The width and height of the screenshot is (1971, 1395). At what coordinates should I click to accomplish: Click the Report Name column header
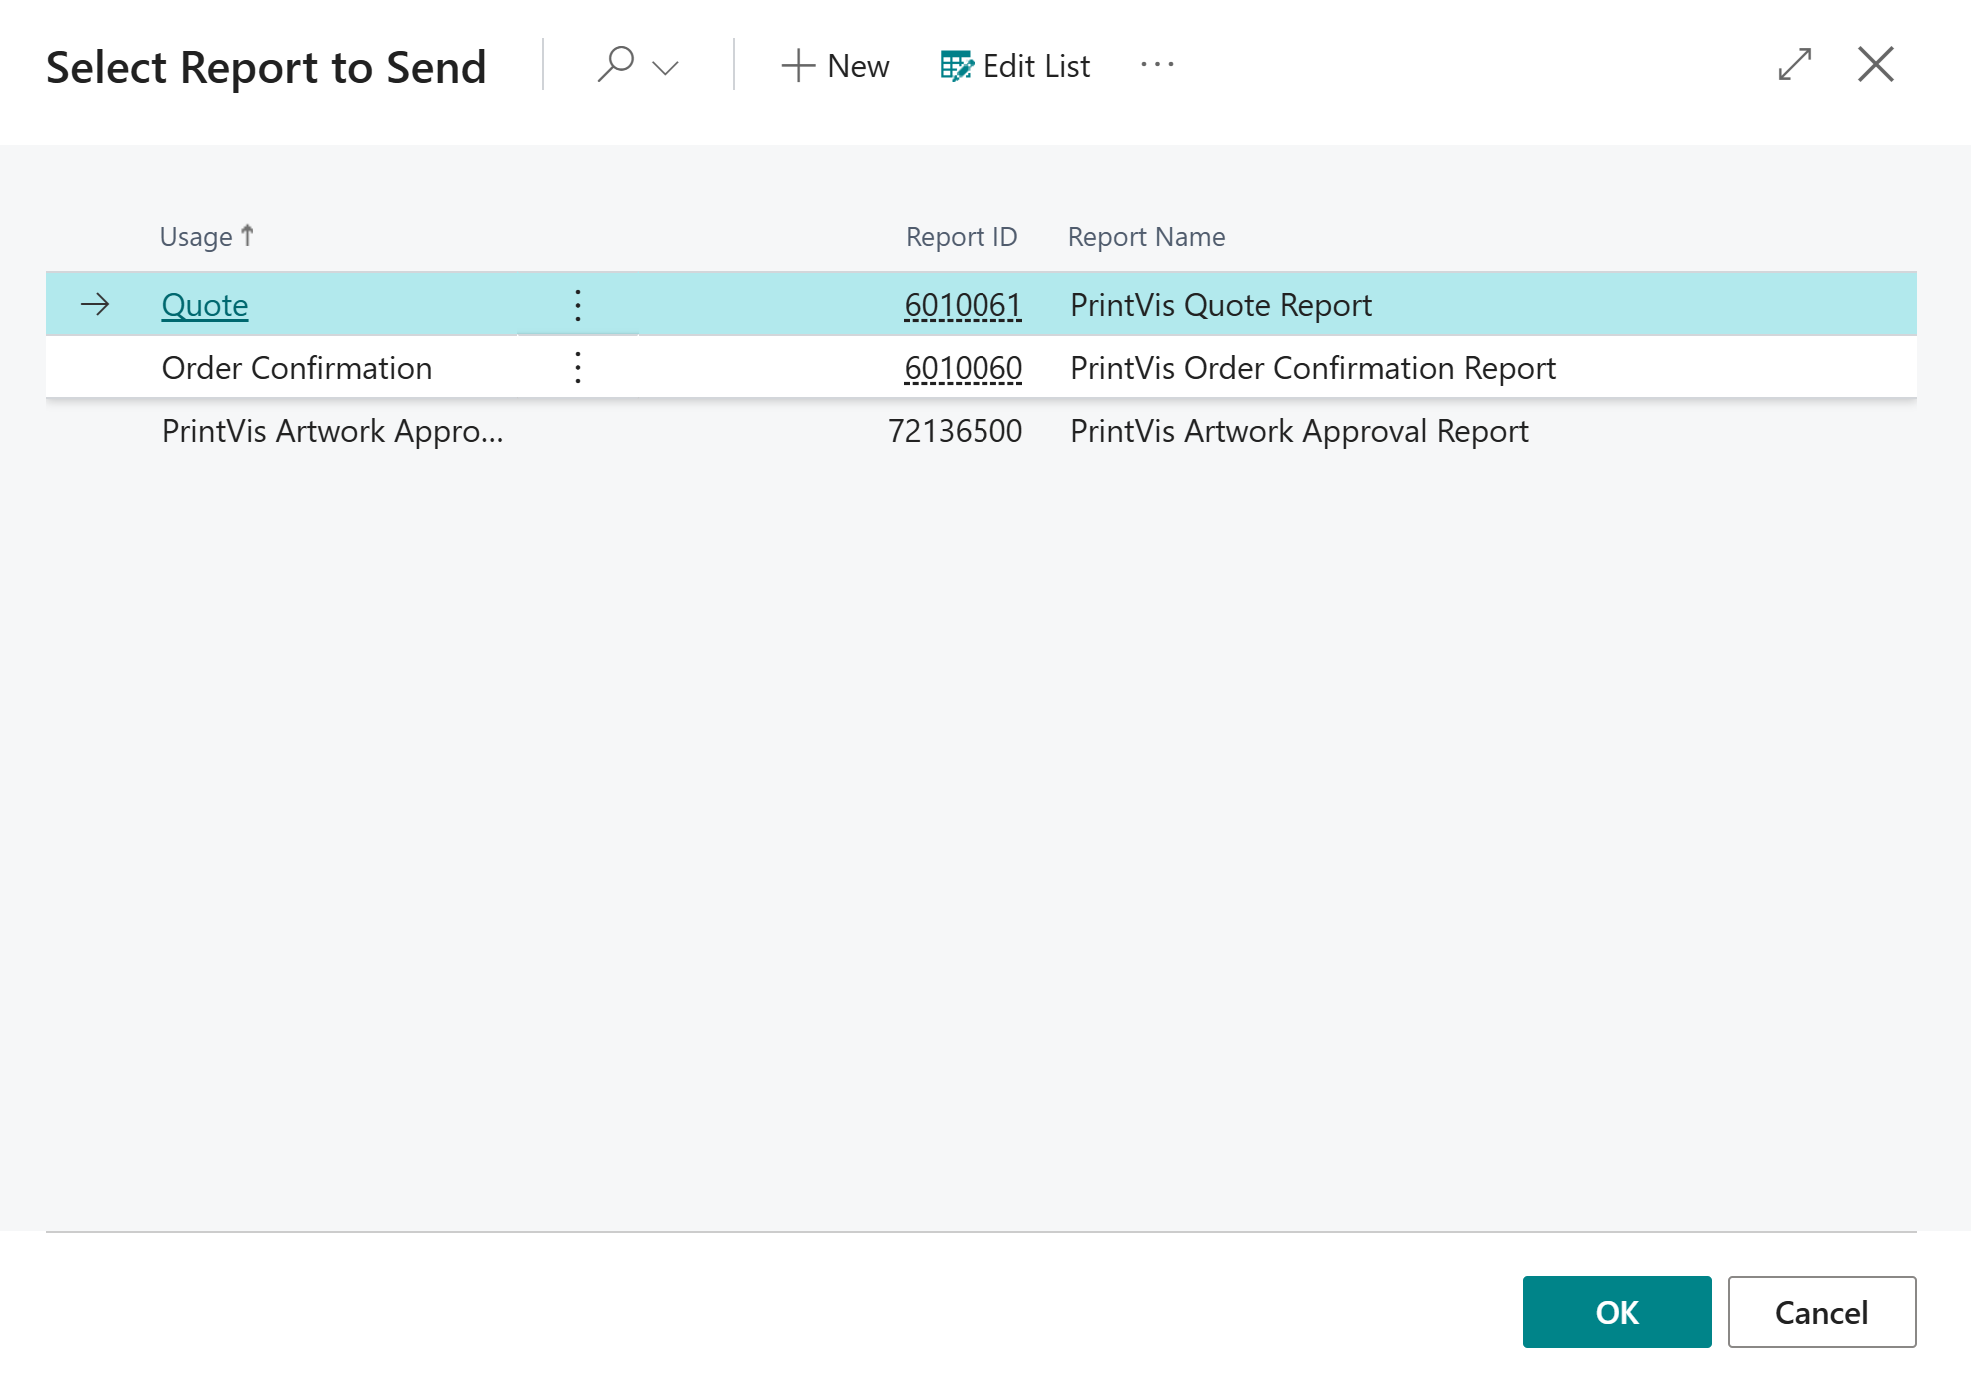pos(1146,236)
